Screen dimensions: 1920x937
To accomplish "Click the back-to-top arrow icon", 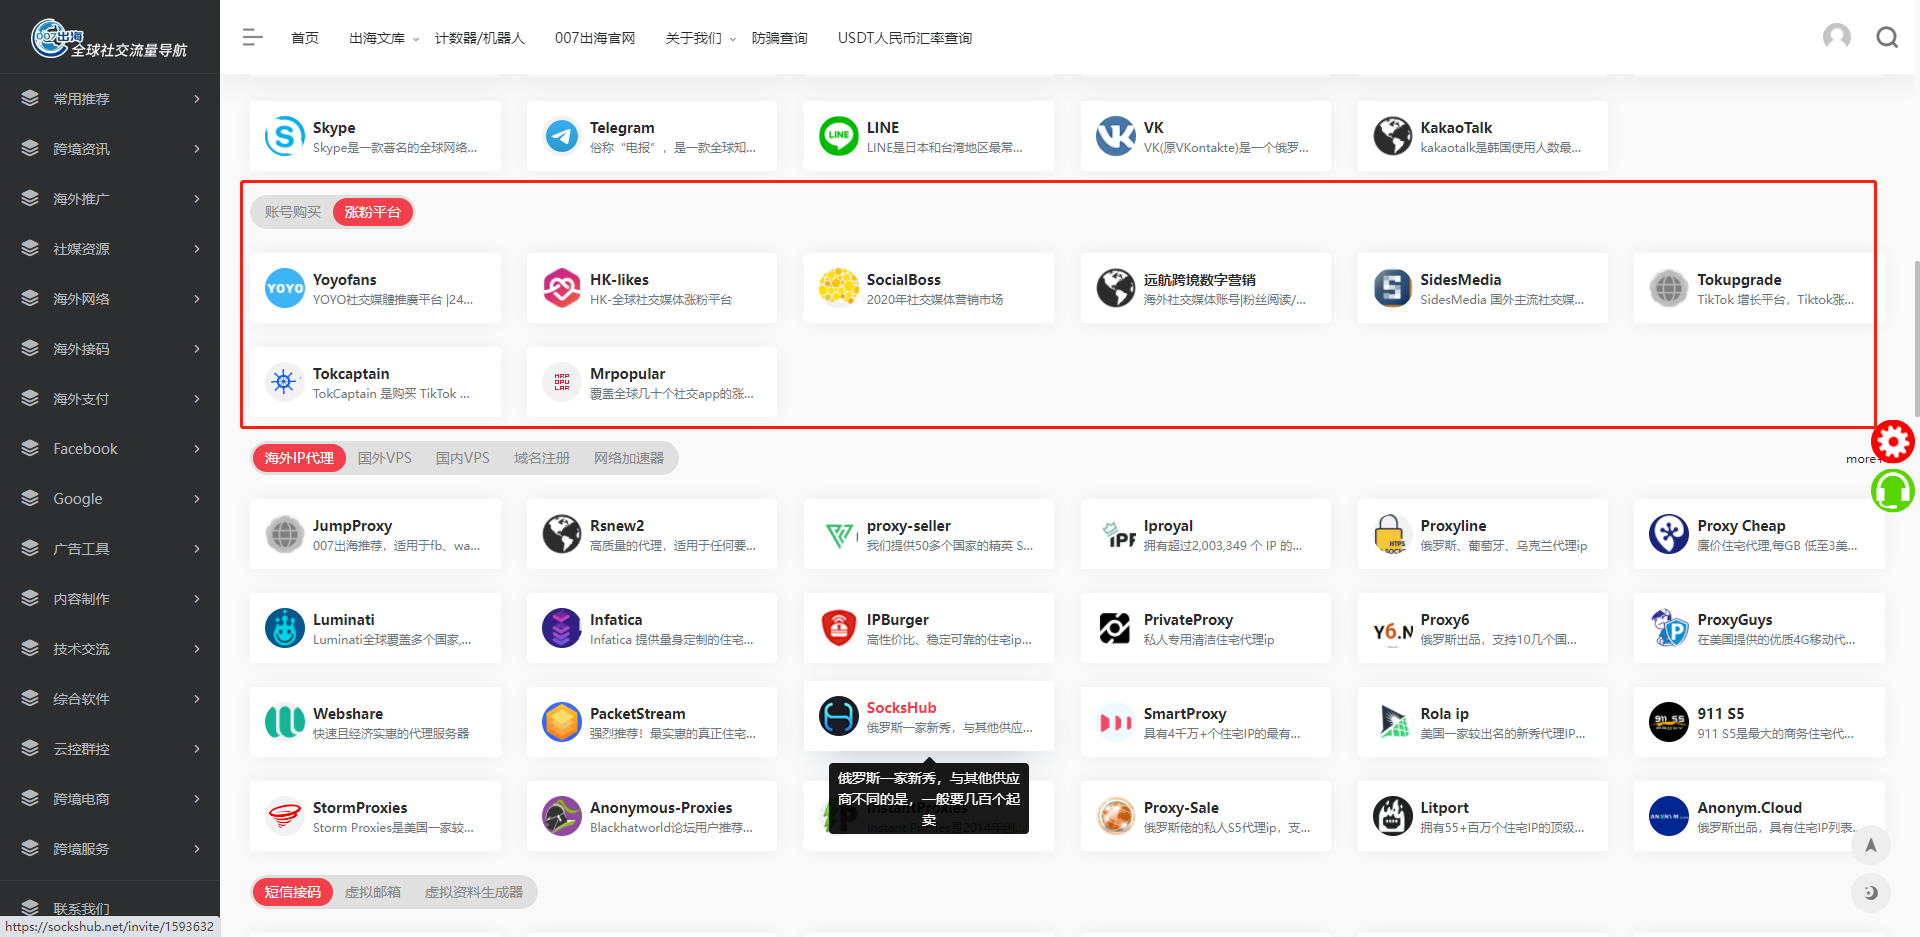I will click(x=1871, y=845).
